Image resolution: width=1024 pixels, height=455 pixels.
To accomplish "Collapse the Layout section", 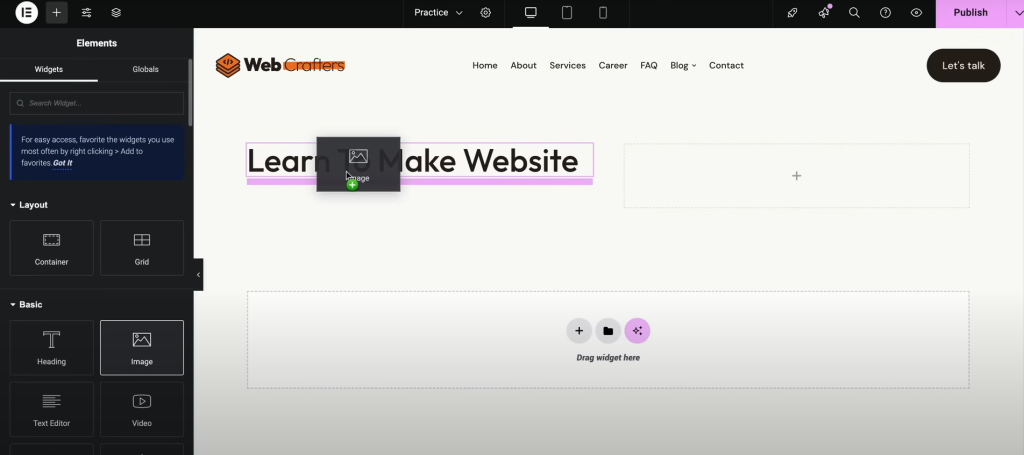I will (x=29, y=205).
